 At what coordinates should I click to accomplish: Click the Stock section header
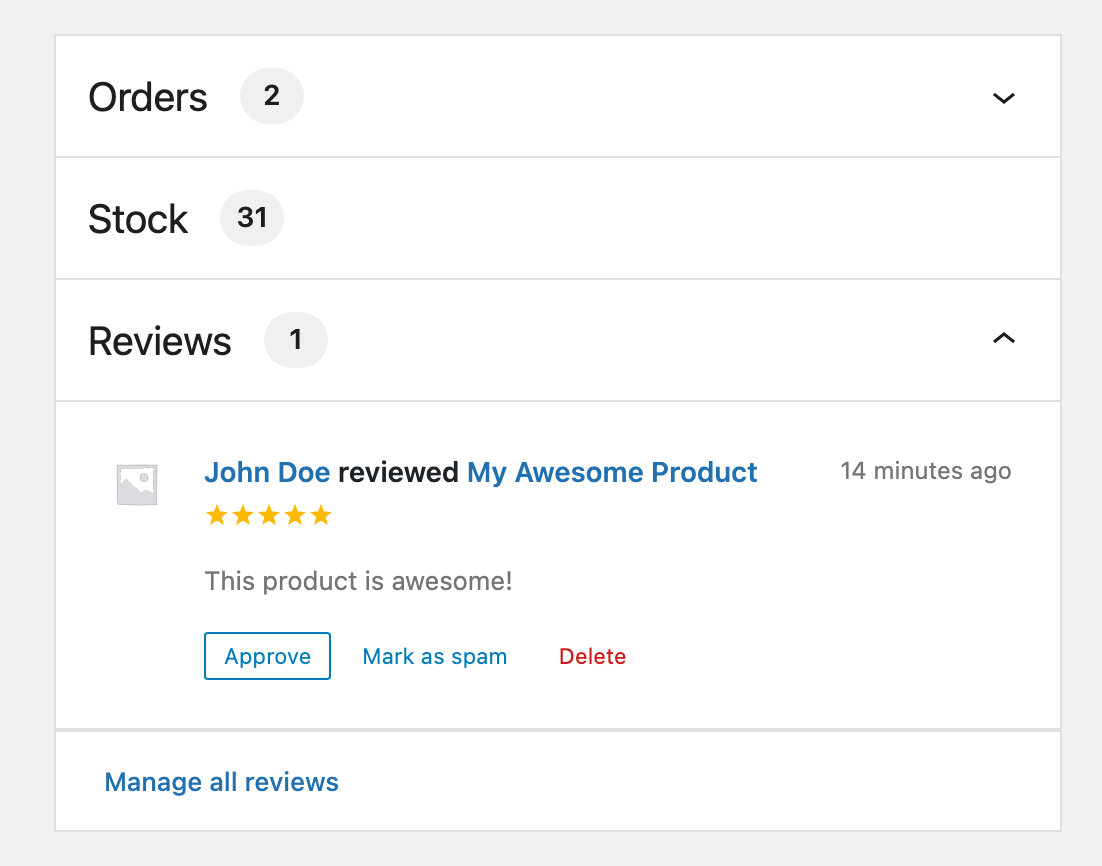[x=138, y=217]
